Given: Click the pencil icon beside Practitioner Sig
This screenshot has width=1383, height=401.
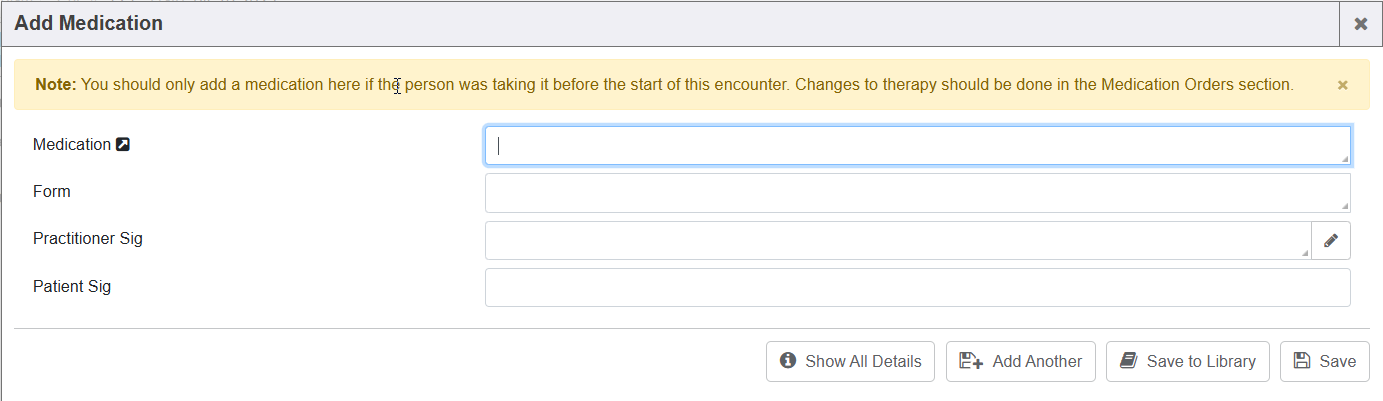Looking at the screenshot, I should pyautogui.click(x=1330, y=240).
